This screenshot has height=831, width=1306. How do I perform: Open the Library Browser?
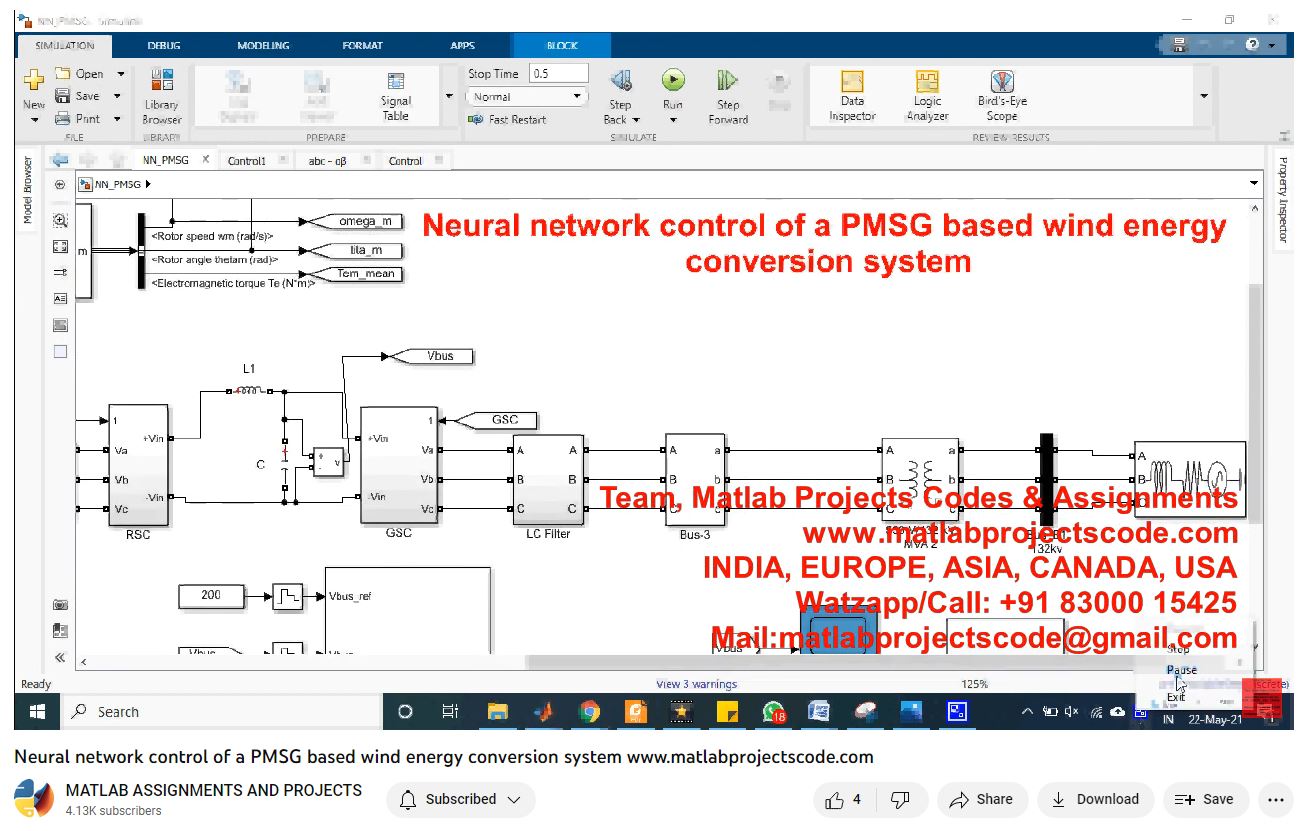[161, 97]
